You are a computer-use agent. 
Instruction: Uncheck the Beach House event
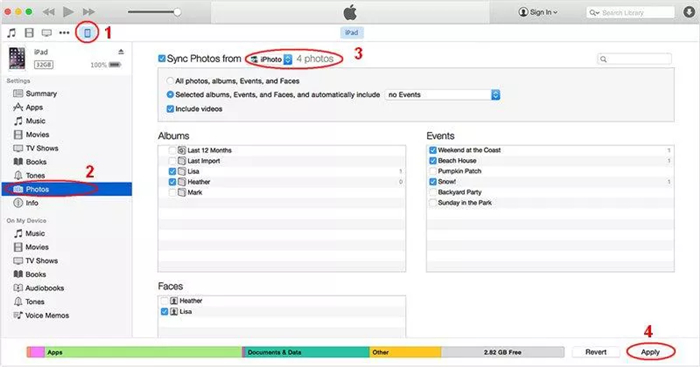pos(433,160)
